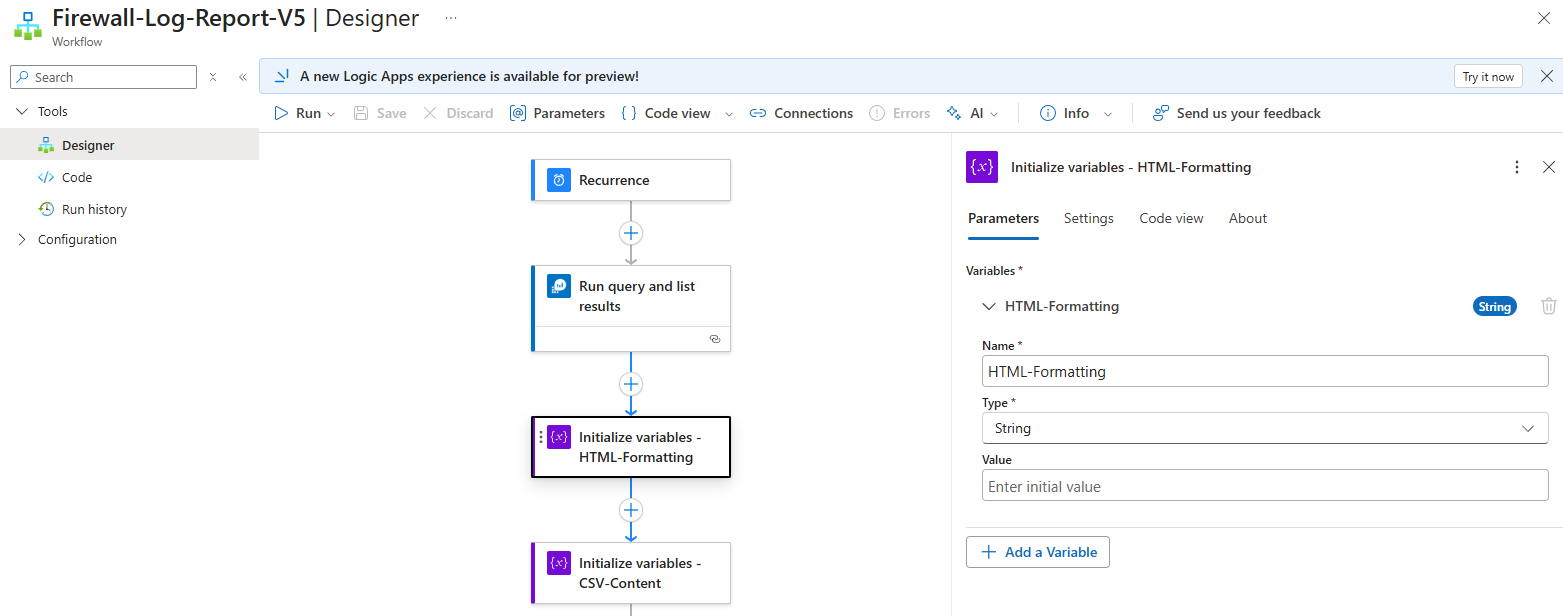Viewport: 1563px width, 616px height.
Task: Open Connections from the toolbar
Action: pyautogui.click(x=801, y=113)
